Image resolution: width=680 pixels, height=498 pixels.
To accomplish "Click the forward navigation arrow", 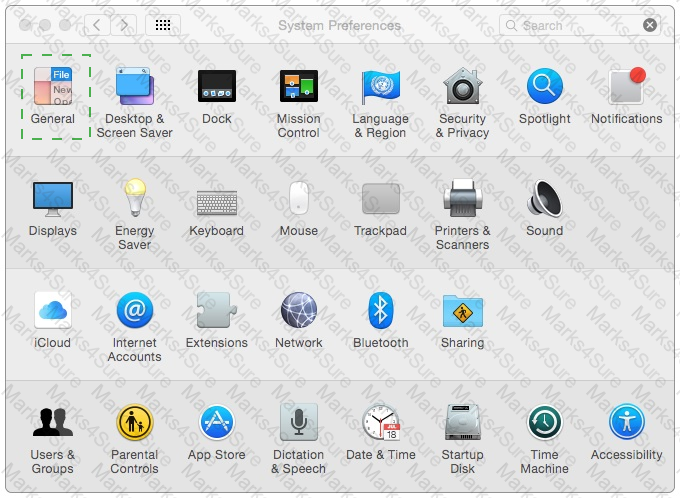I will 124,25.
